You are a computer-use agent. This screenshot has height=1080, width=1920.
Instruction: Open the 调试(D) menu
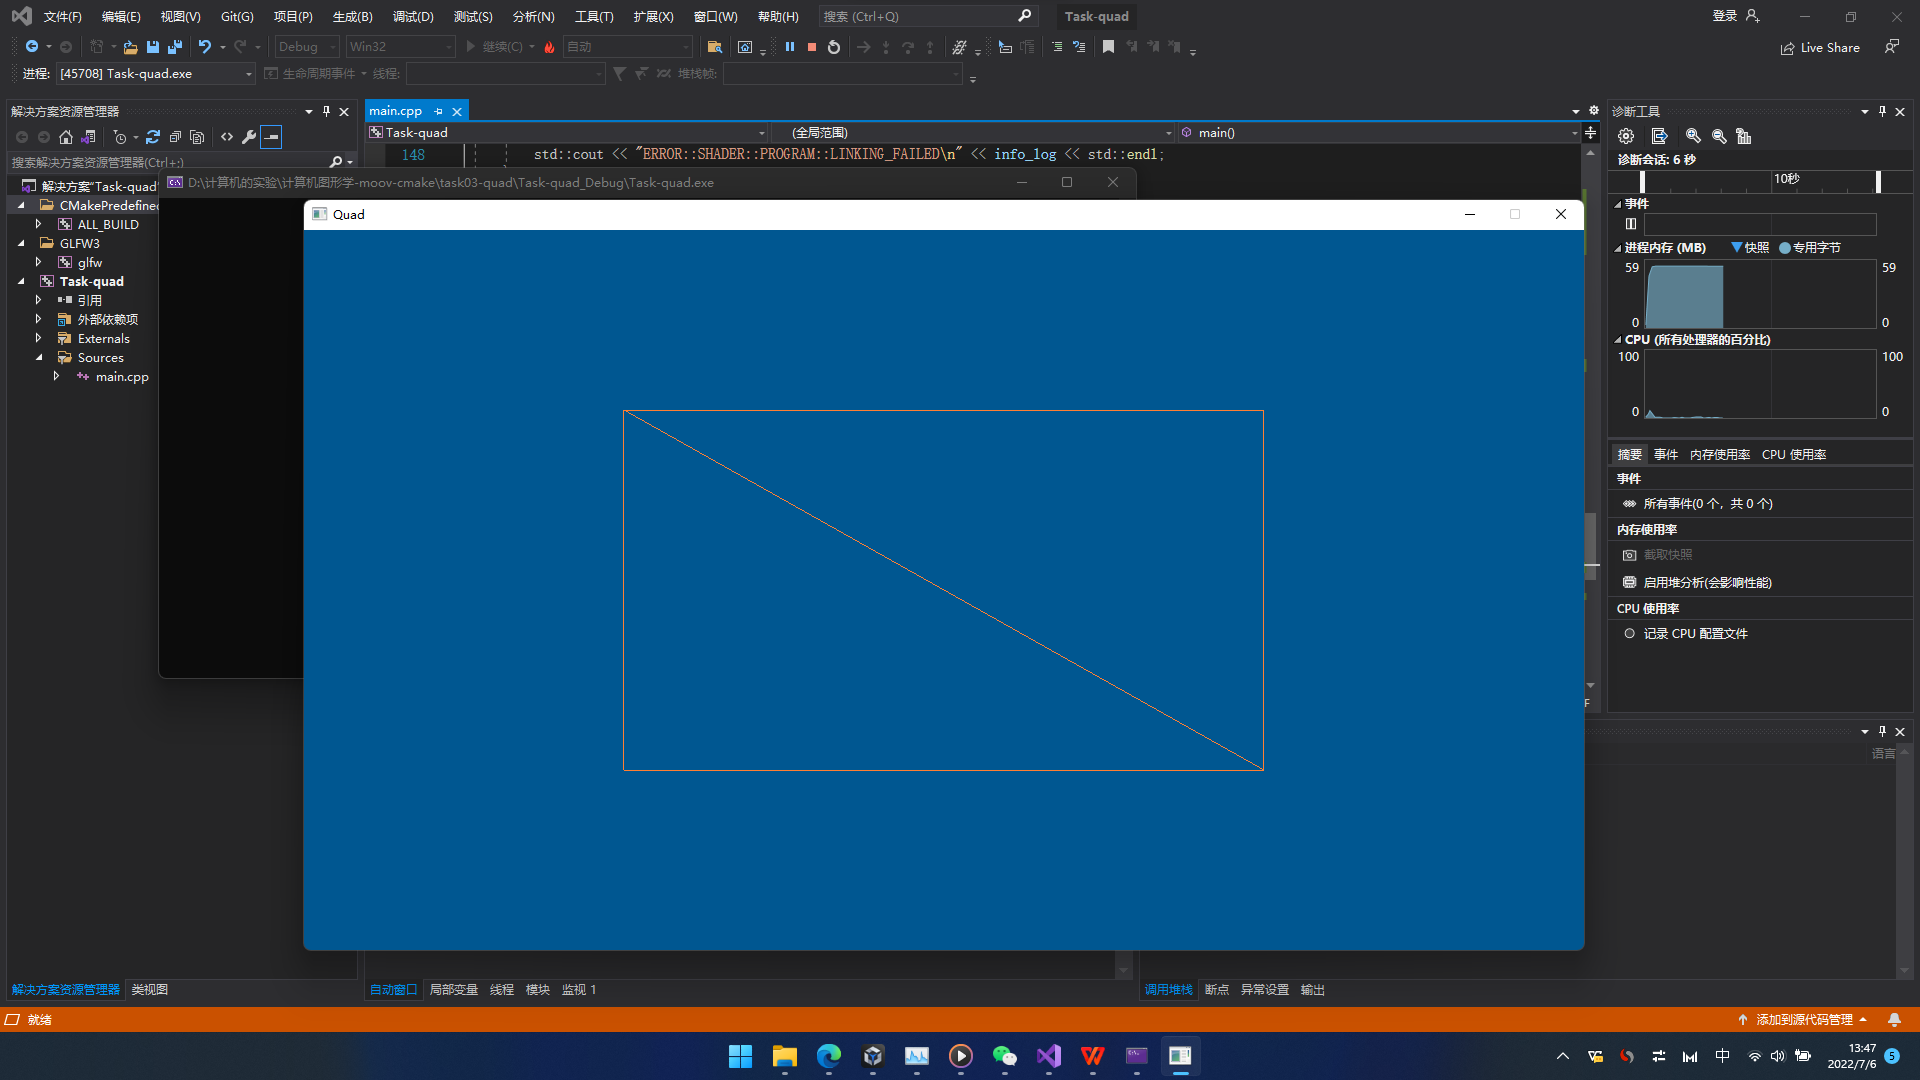[413, 17]
